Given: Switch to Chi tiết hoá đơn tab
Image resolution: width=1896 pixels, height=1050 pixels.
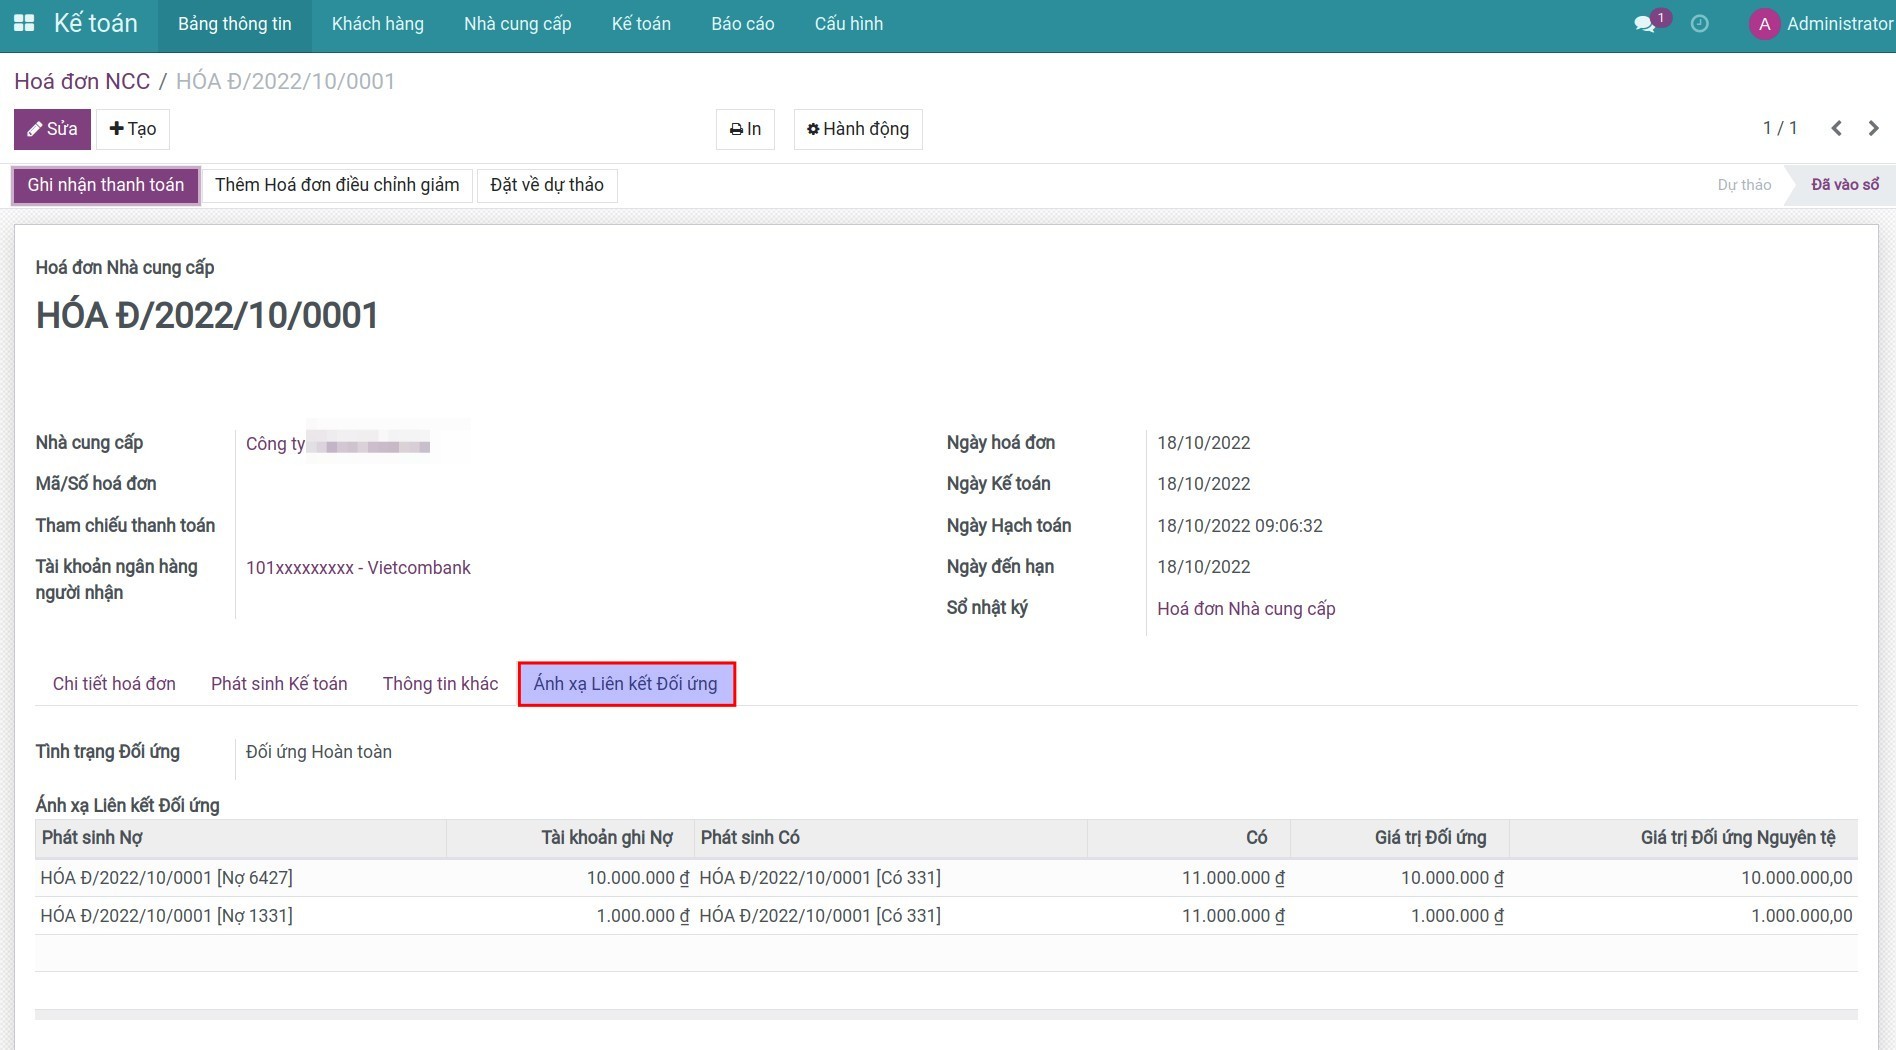Looking at the screenshot, I should click(114, 684).
